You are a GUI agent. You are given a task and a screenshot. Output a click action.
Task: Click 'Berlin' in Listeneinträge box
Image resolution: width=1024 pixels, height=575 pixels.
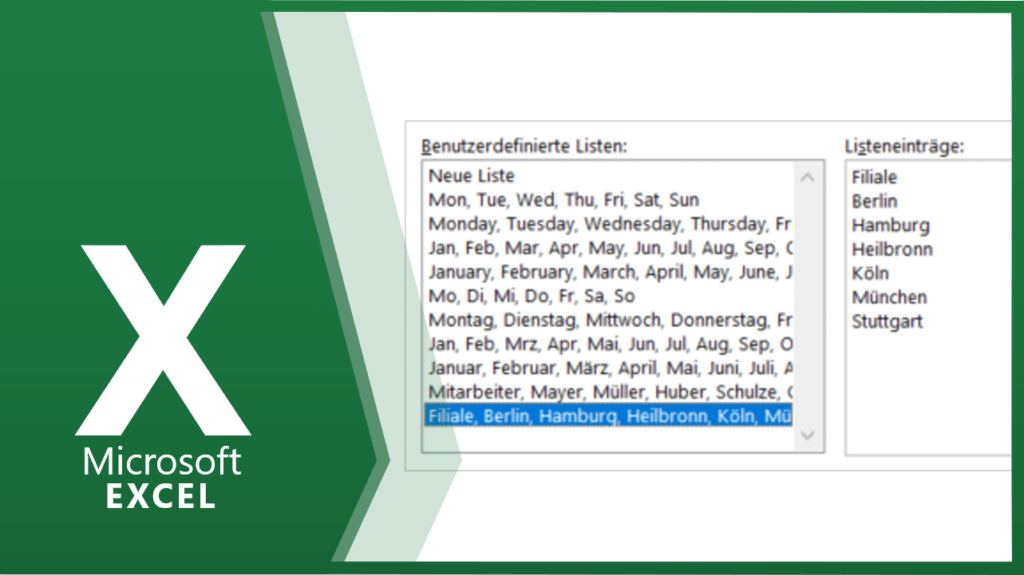[874, 201]
